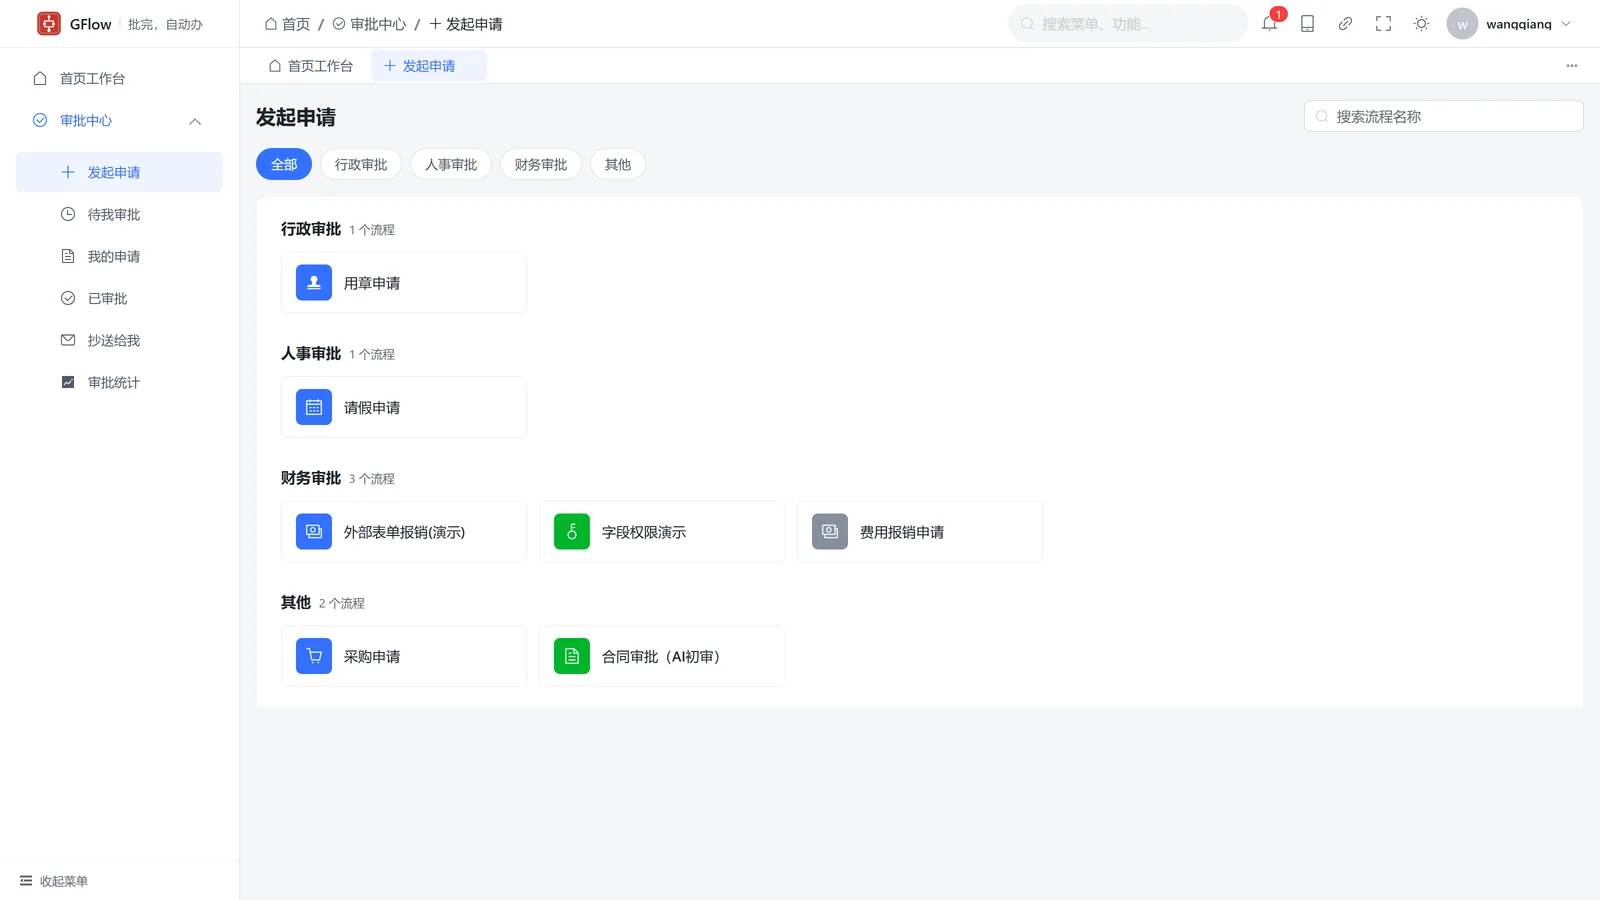Open the wangqiang user dropdown arrow

[x=1566, y=24]
